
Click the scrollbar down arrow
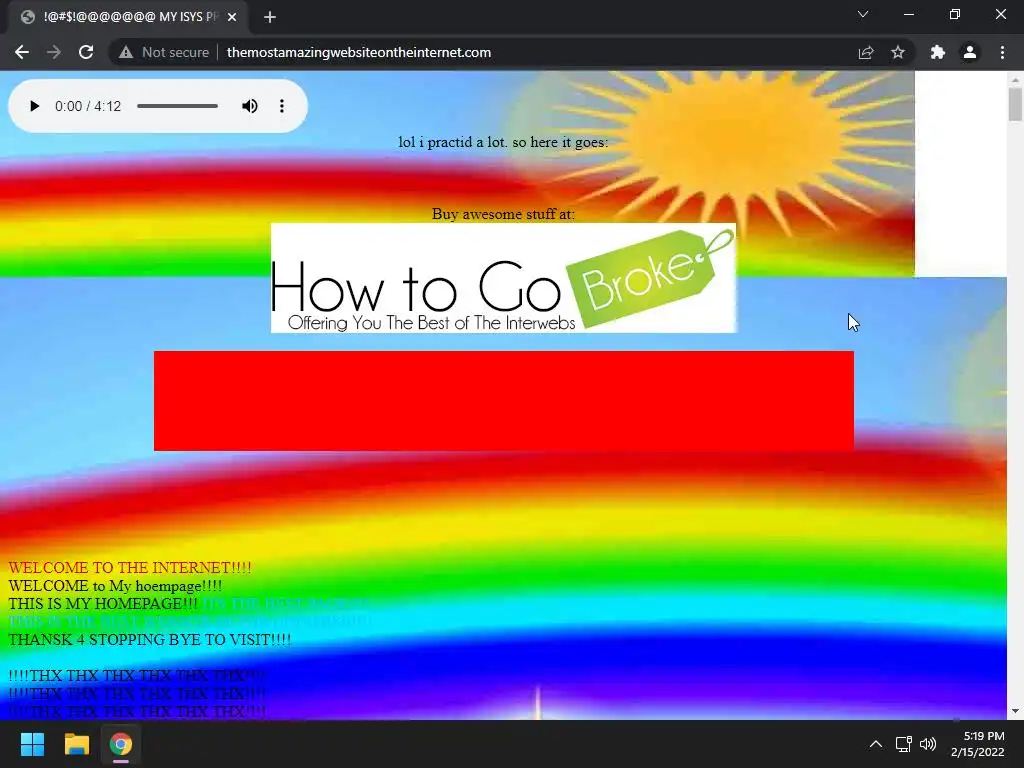(1015, 711)
